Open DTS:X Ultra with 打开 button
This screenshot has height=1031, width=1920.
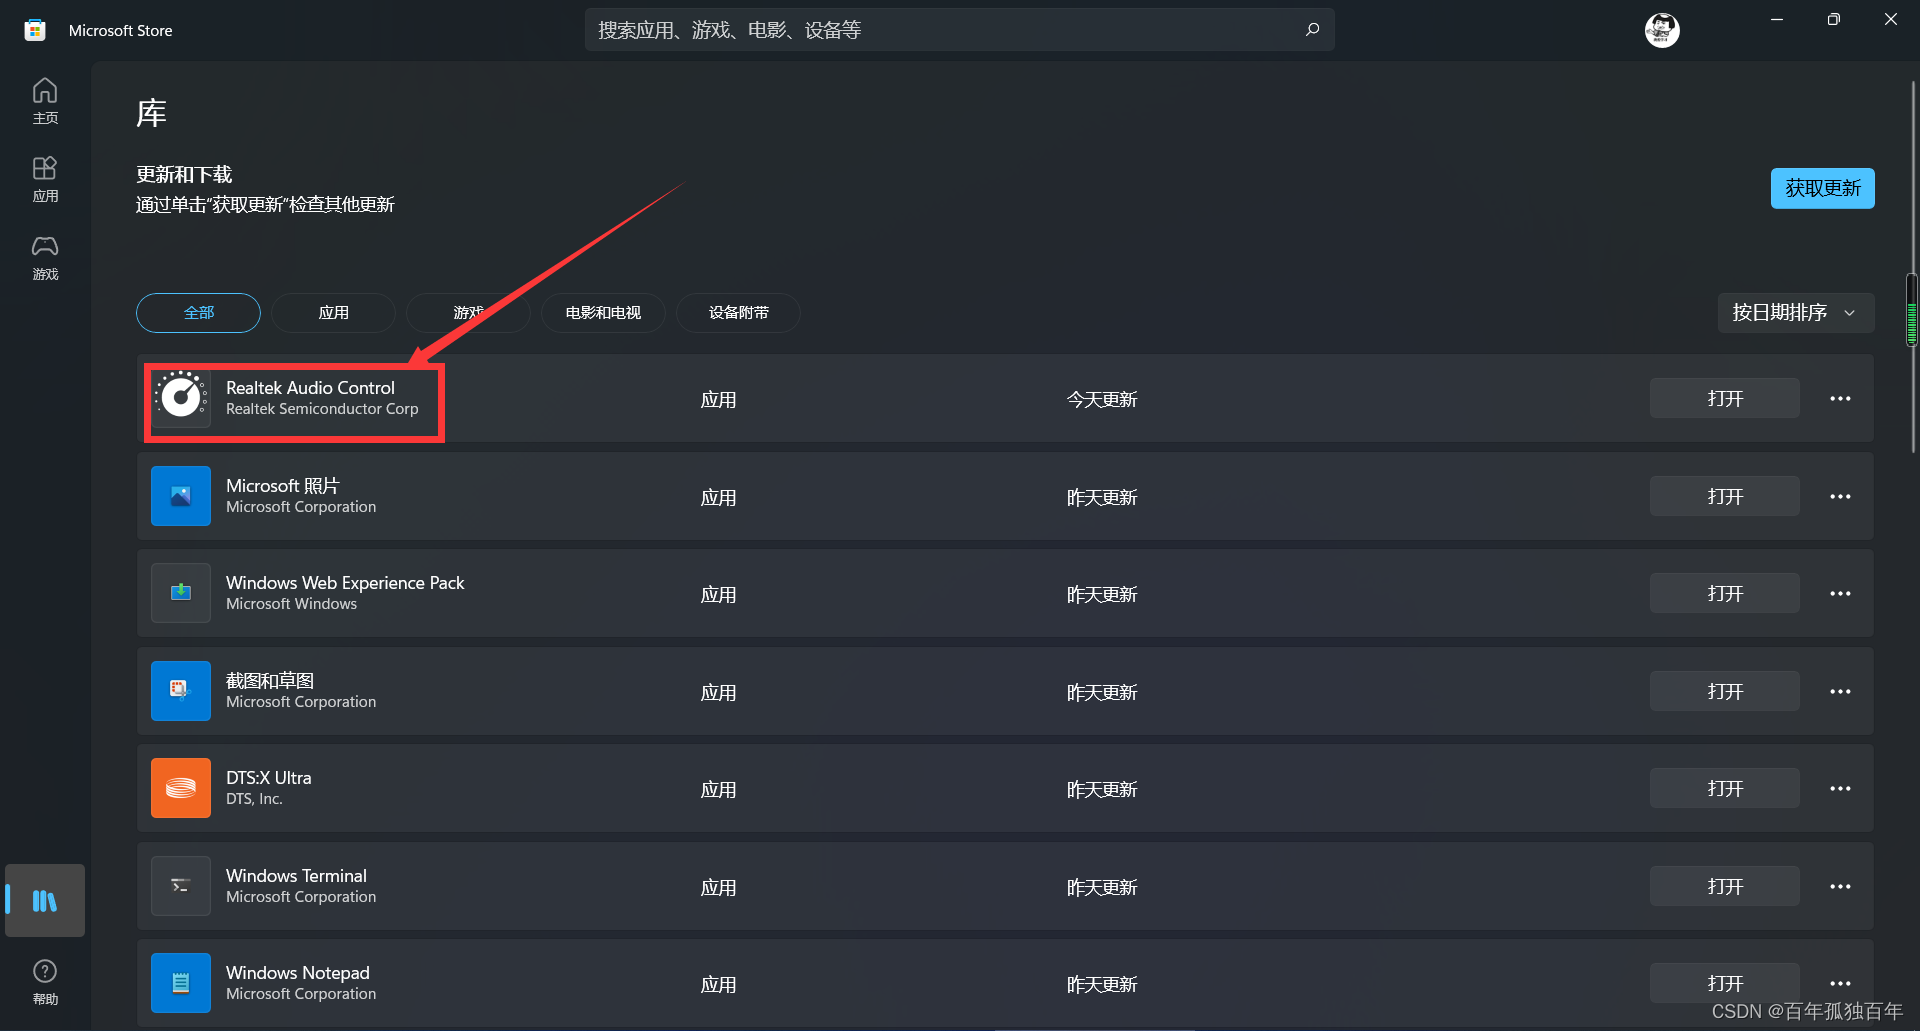coord(1725,788)
